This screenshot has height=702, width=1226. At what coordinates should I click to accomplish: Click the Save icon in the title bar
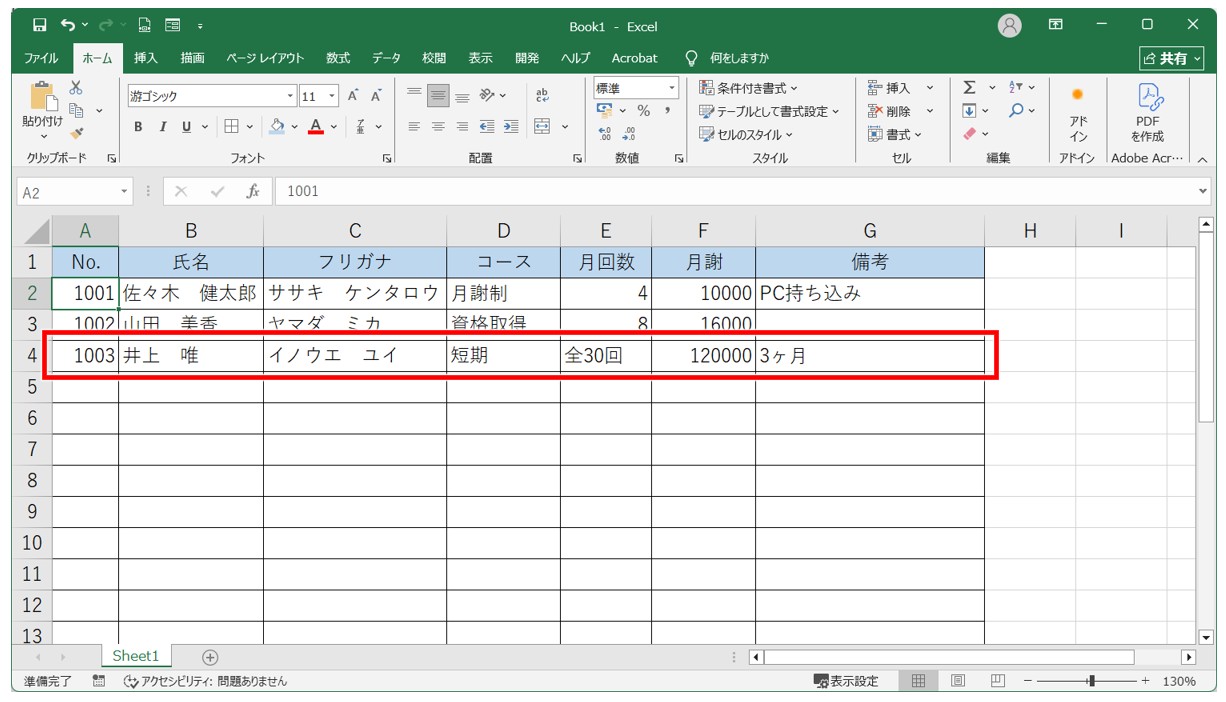(x=39, y=26)
